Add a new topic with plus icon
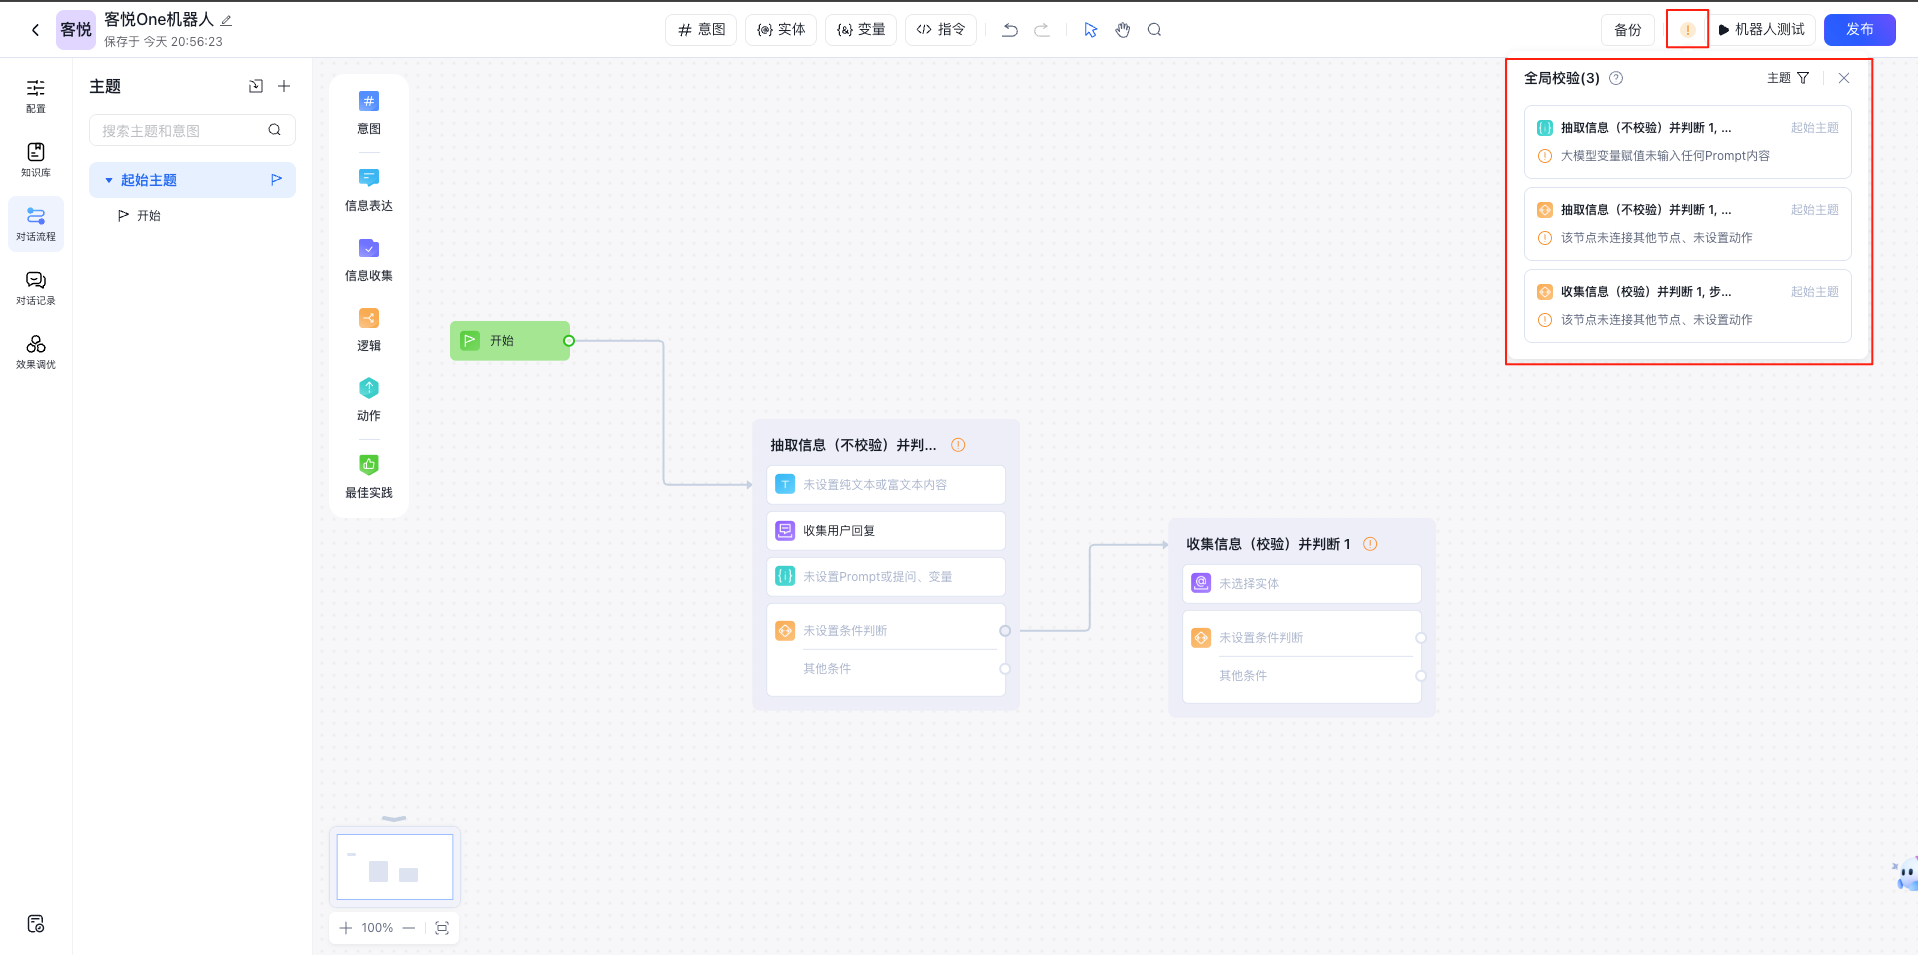This screenshot has height=955, width=1918. (x=284, y=87)
